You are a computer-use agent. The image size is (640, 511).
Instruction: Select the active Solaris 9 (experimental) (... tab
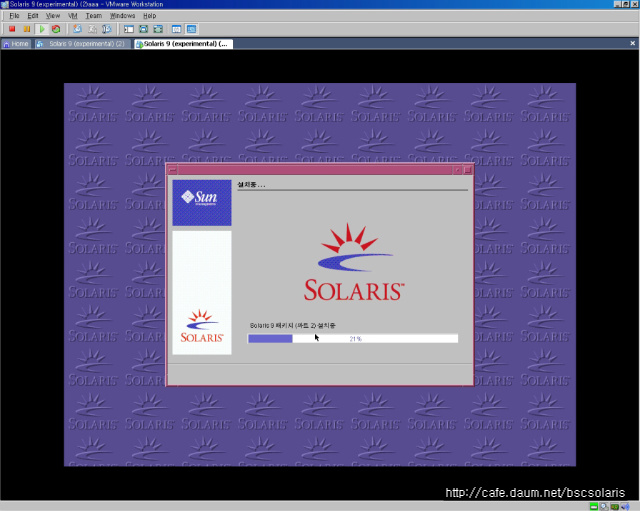click(184, 44)
